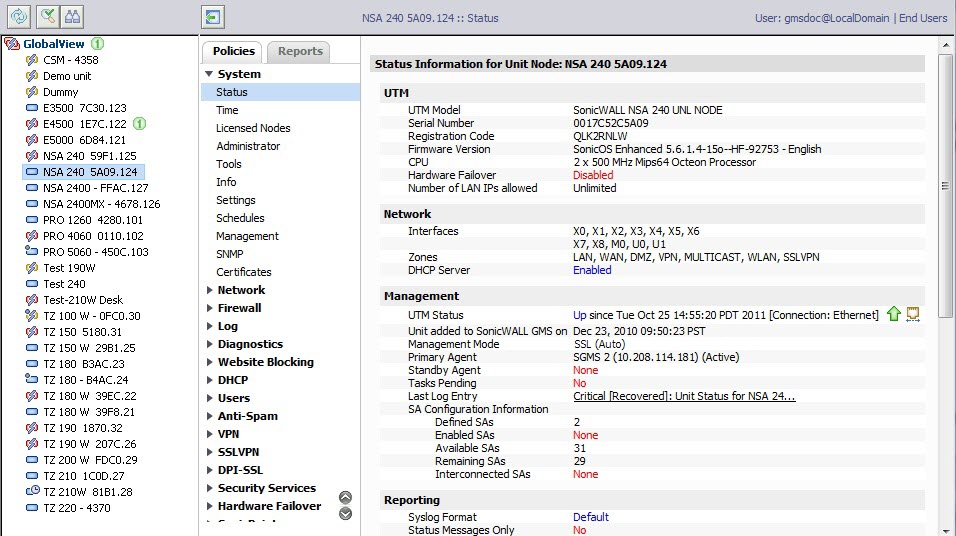Viewport: 956px width, 536px height.
Task: Click the icon beside NSA 2400 - FFAC.127
Action: tap(32, 188)
